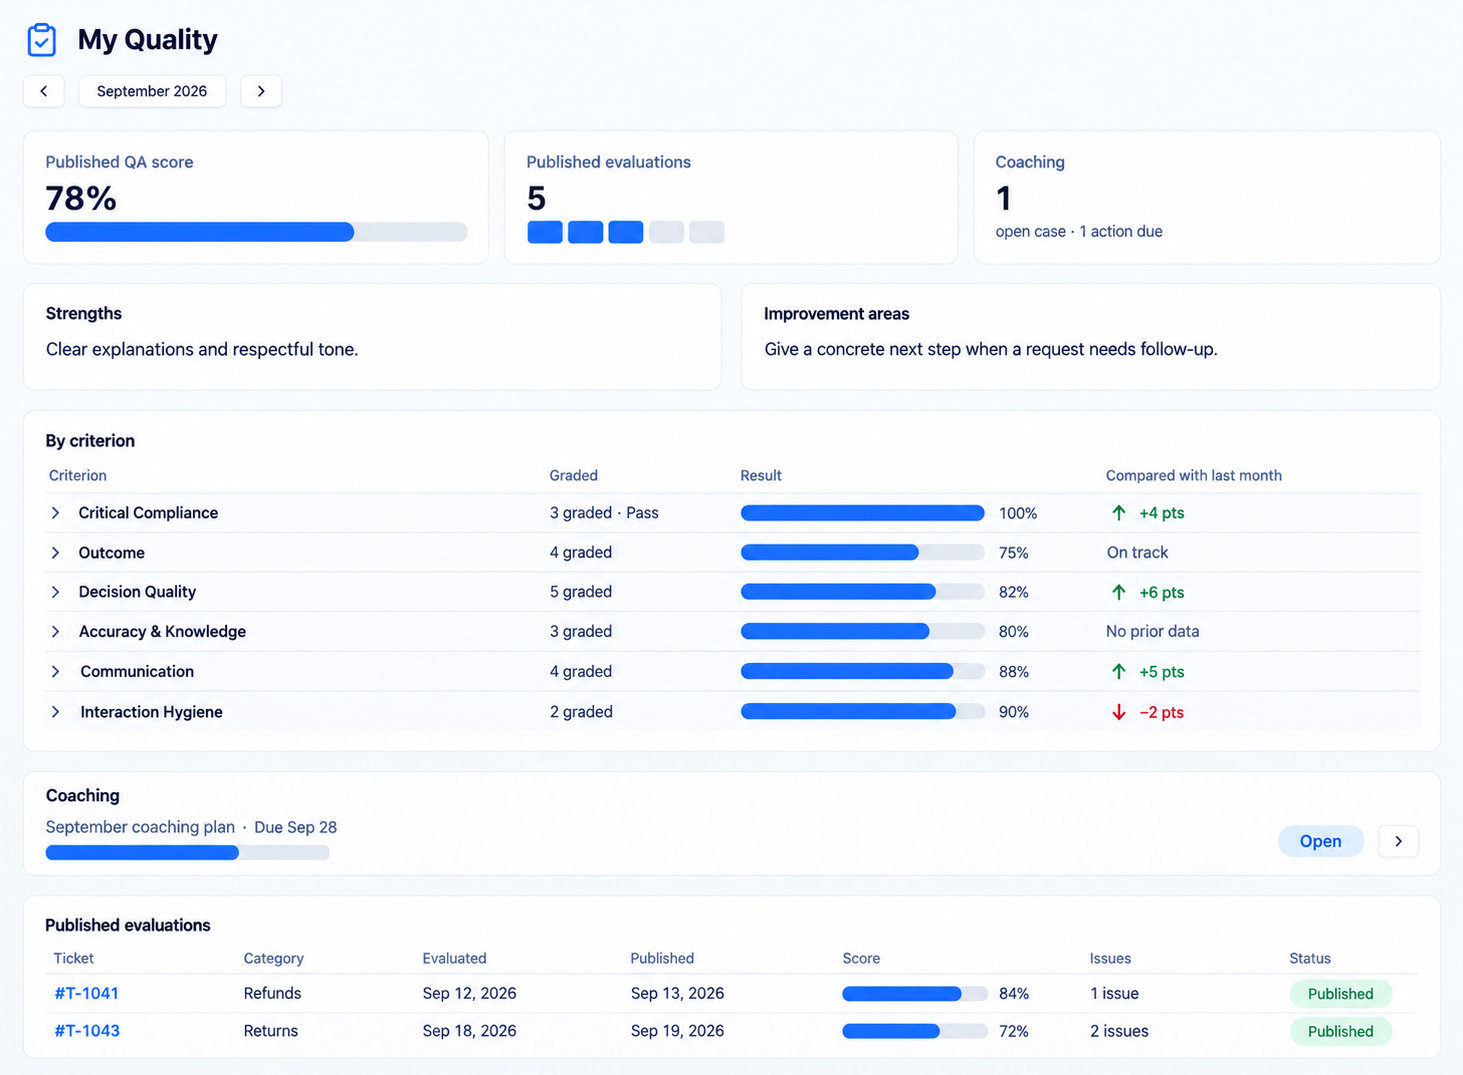Click the up arrow beside +4 pts

coord(1119,513)
